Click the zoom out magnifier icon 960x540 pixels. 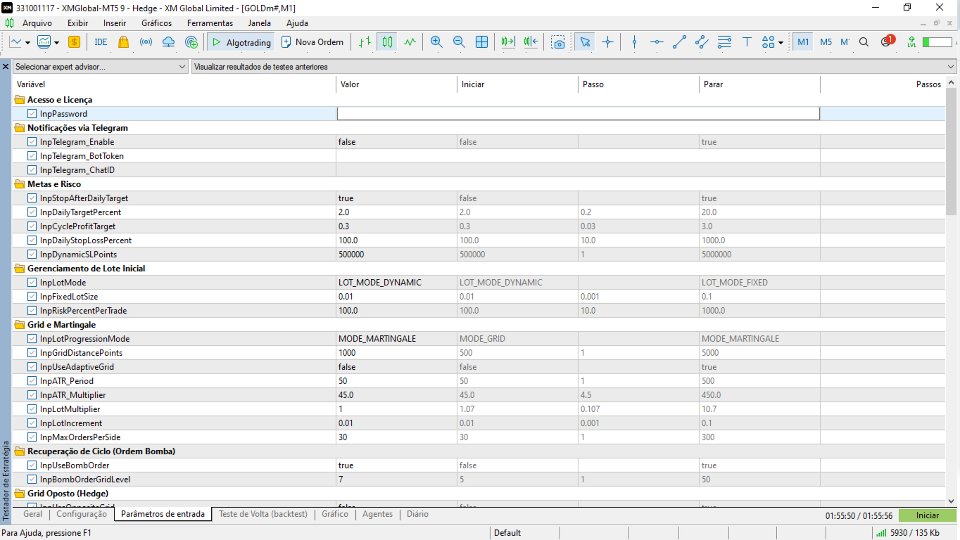459,42
